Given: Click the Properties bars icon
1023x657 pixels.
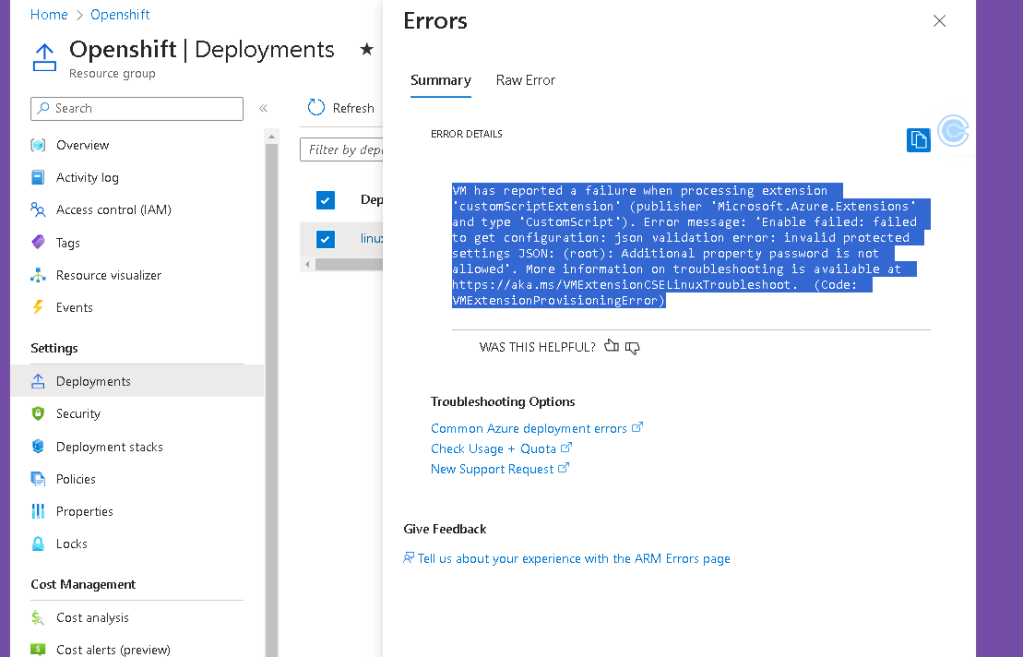Looking at the screenshot, I should click(x=38, y=511).
